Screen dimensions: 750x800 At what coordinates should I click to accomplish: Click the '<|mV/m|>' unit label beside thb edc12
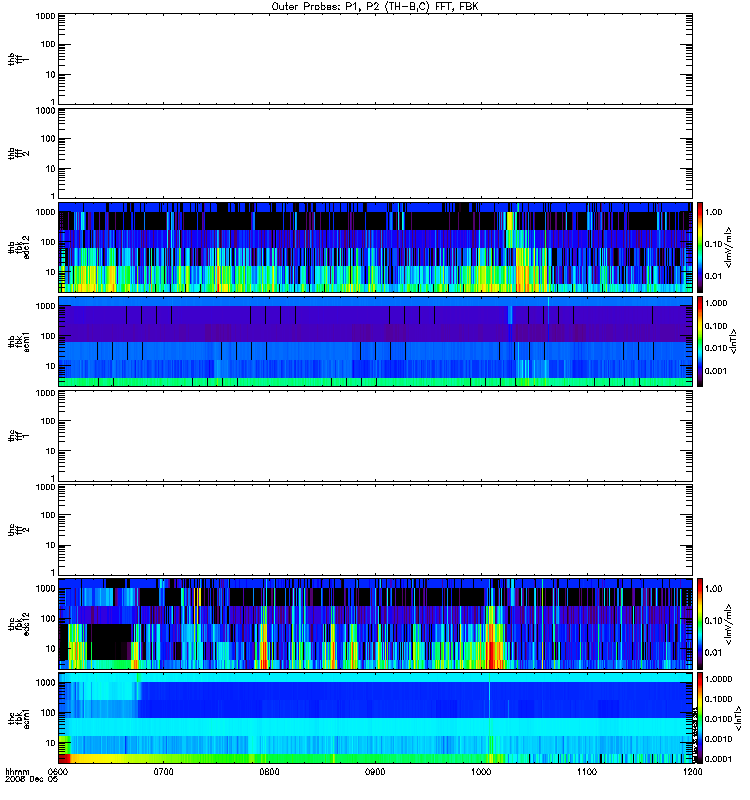pyautogui.click(x=729, y=247)
